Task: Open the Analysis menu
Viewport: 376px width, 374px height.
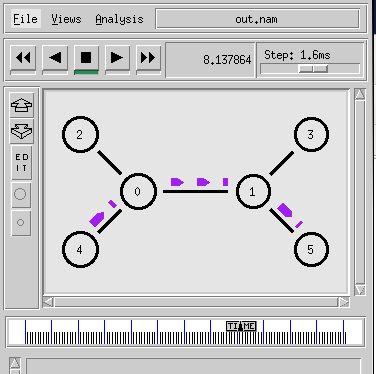Action: tap(119, 19)
